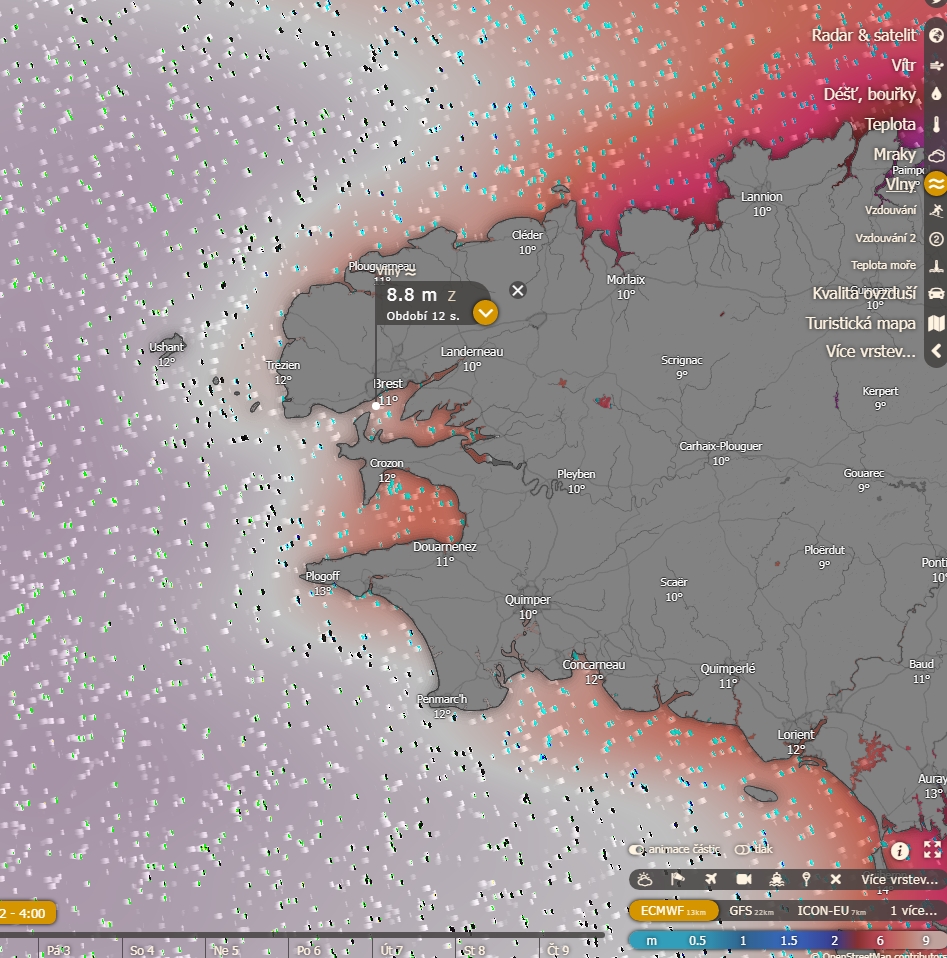This screenshot has width=947, height=958.
Task: Switch to the Vítr wind layer icon
Action: pyautogui.click(x=936, y=66)
